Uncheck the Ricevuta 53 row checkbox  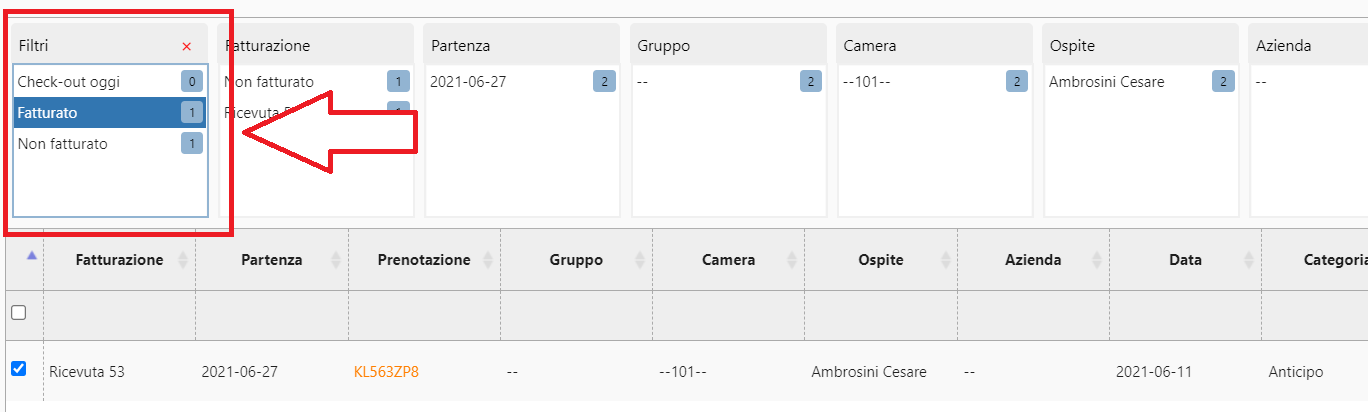18,369
